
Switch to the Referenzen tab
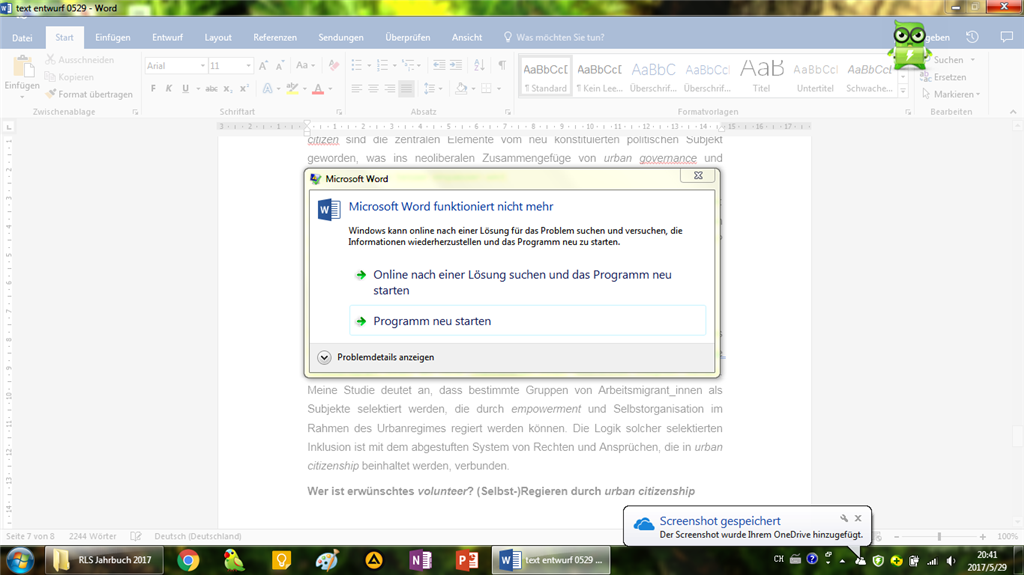click(275, 37)
